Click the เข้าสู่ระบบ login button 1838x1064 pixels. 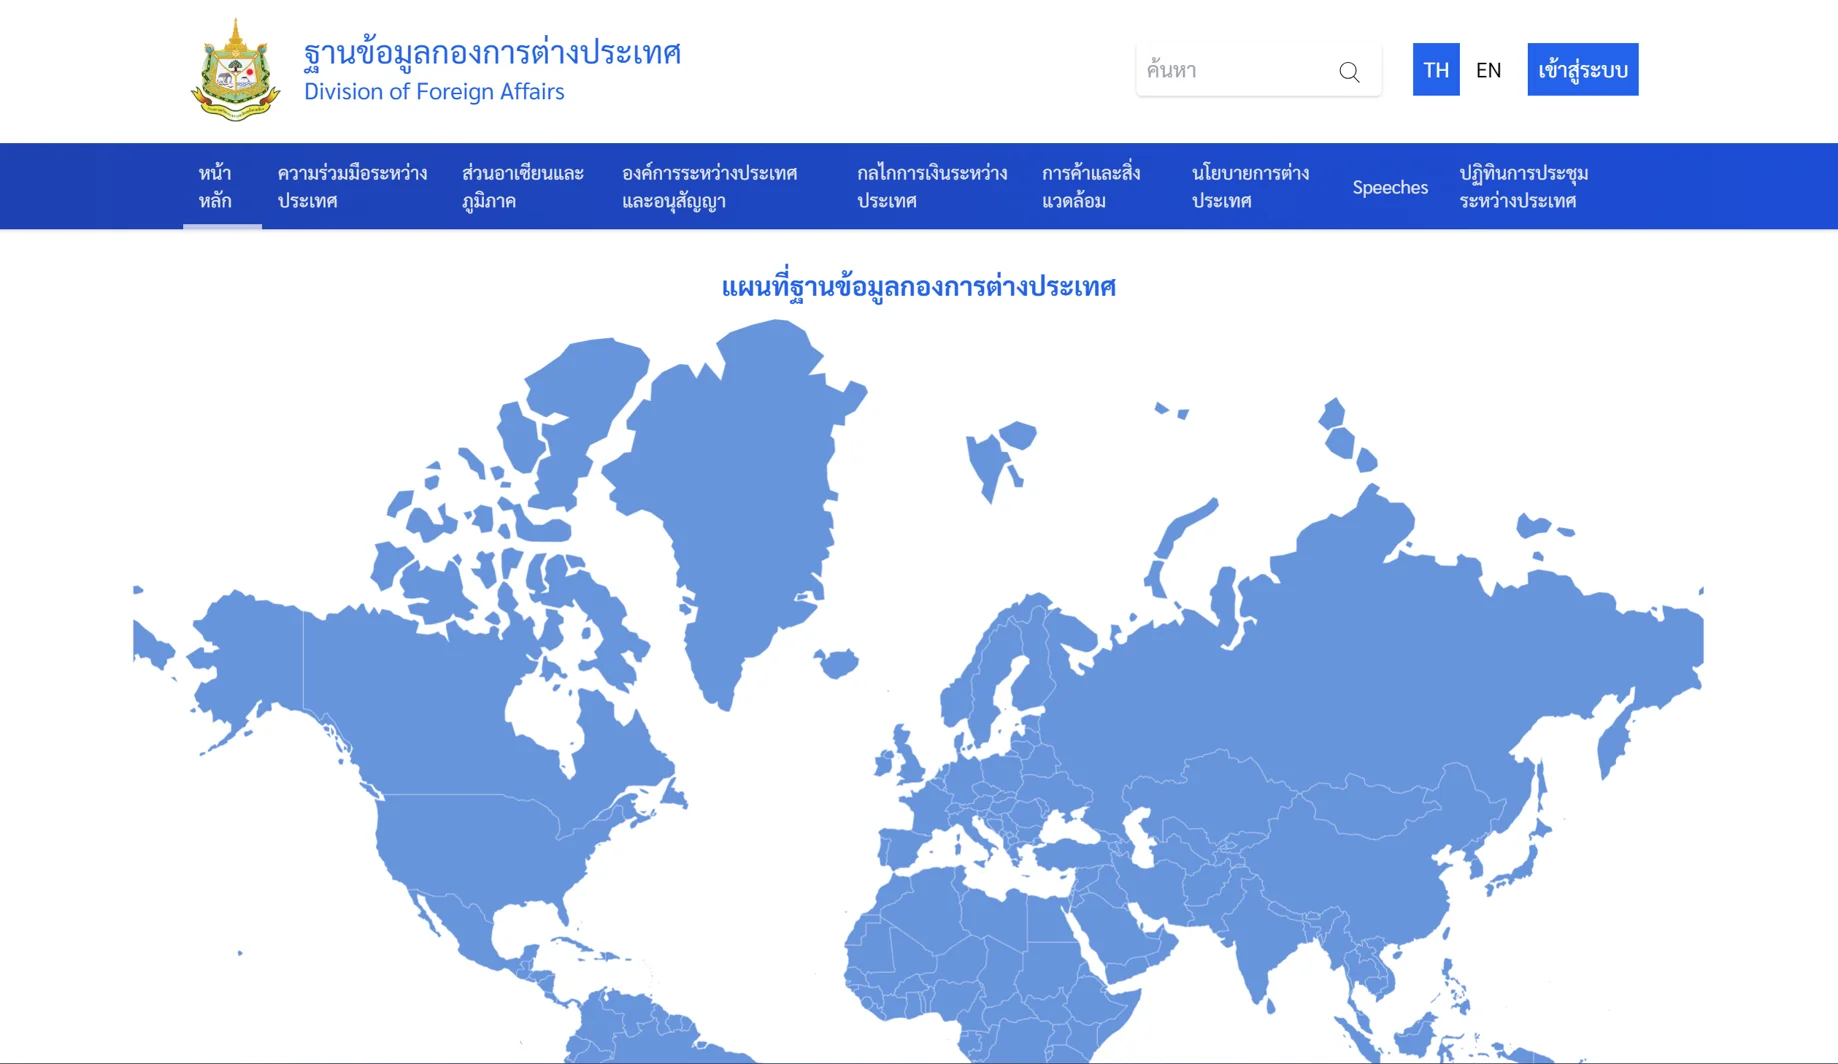click(x=1582, y=69)
